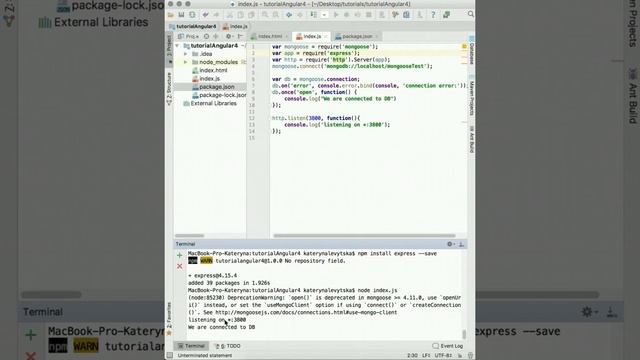640x360 pixels.
Task: Open the UTF-8 encoding selector
Action: coord(444,356)
